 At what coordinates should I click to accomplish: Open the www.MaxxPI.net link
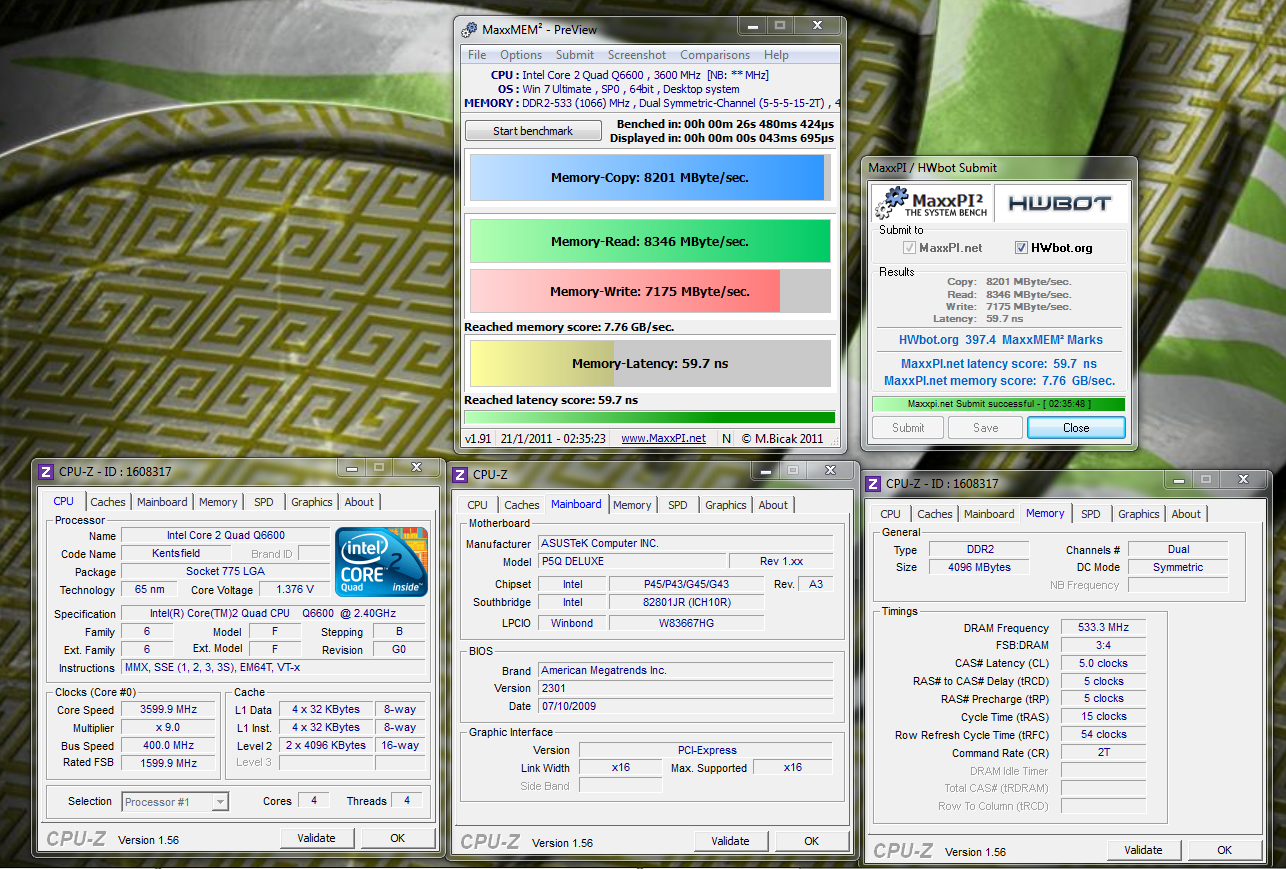tap(663, 438)
